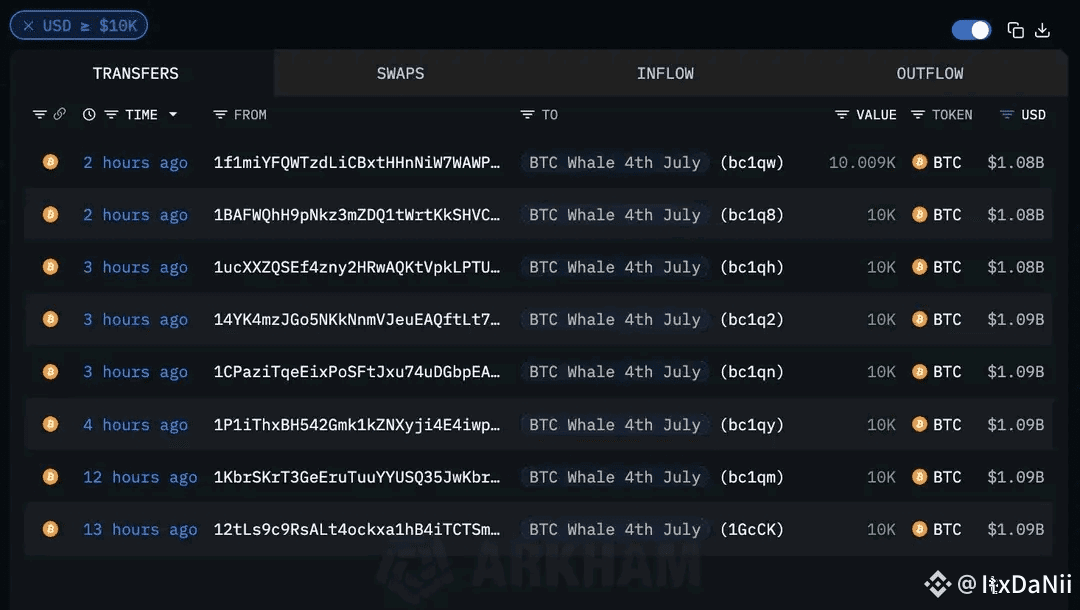
Task: Select the OUTFLOW tab
Action: [x=929, y=73]
